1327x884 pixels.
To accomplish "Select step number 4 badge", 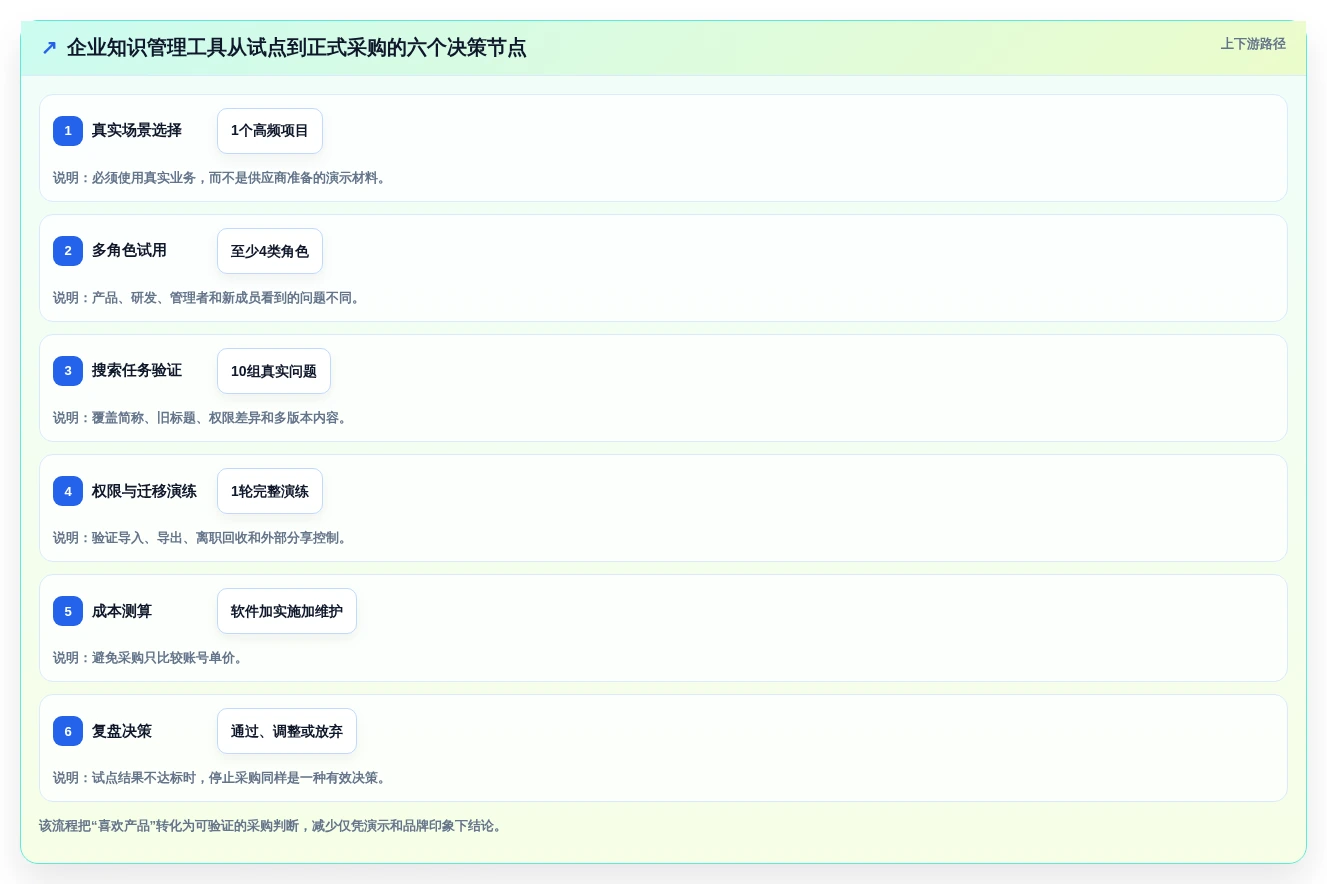I will (x=68, y=491).
